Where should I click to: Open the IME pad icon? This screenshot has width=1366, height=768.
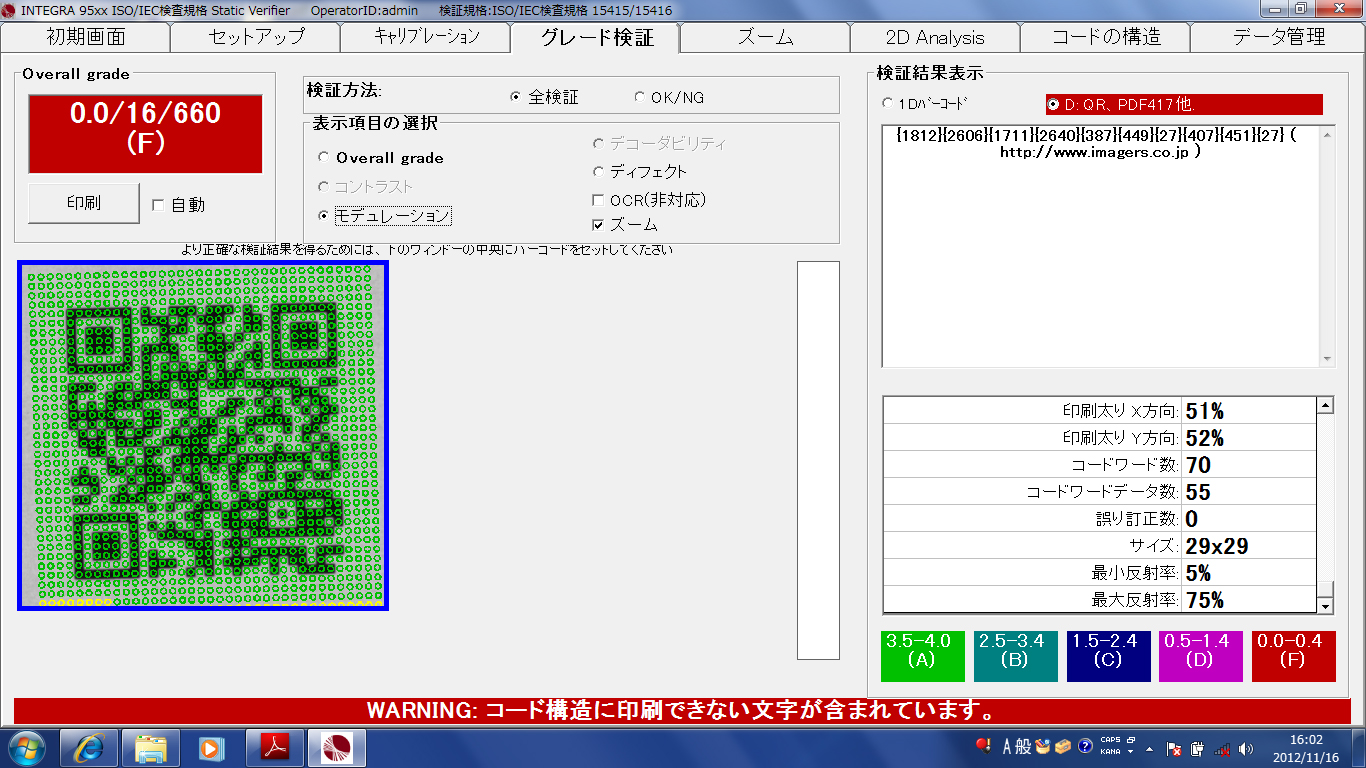[1043, 746]
